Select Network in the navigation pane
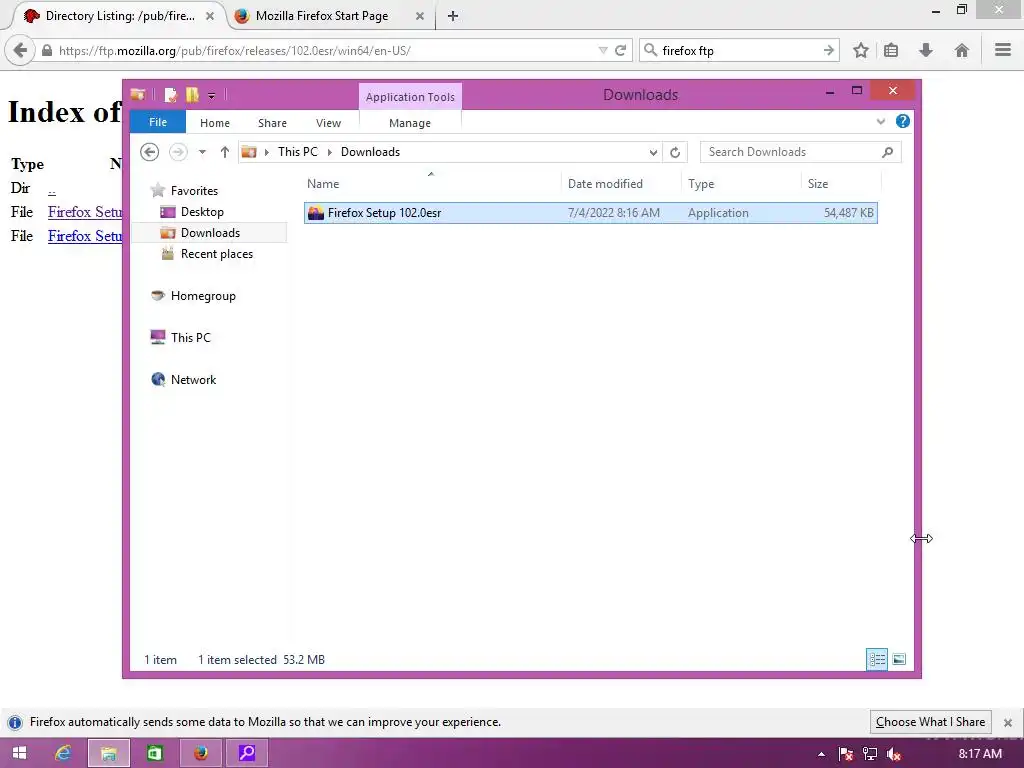This screenshot has height=768, width=1024. click(x=193, y=379)
